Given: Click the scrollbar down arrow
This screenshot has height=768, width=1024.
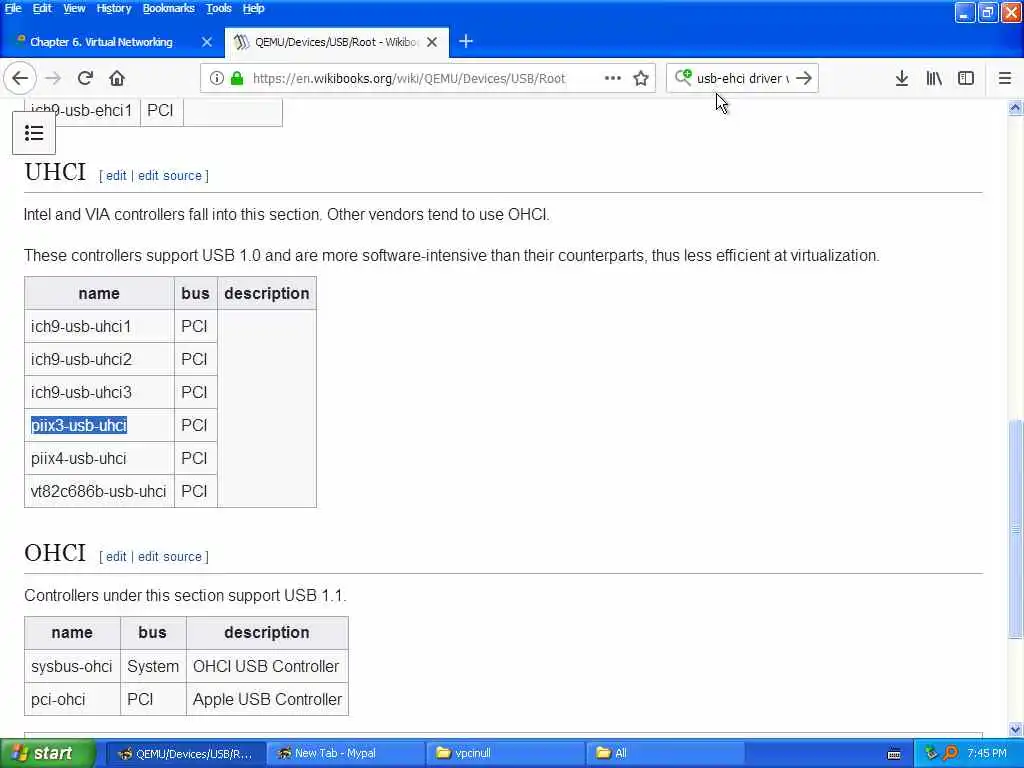Looking at the screenshot, I should 1015,729.
